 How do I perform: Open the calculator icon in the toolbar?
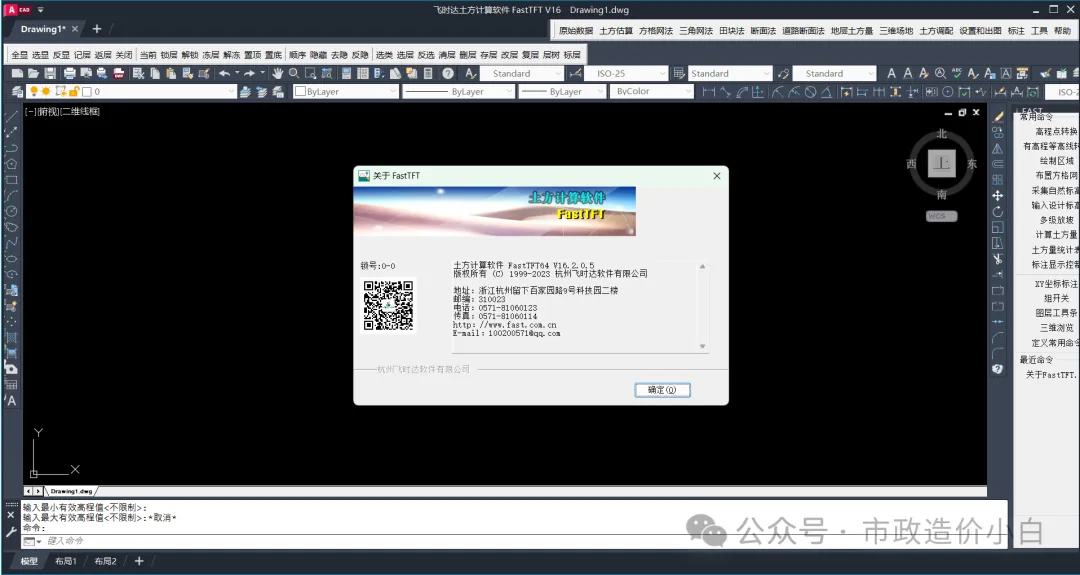point(428,73)
